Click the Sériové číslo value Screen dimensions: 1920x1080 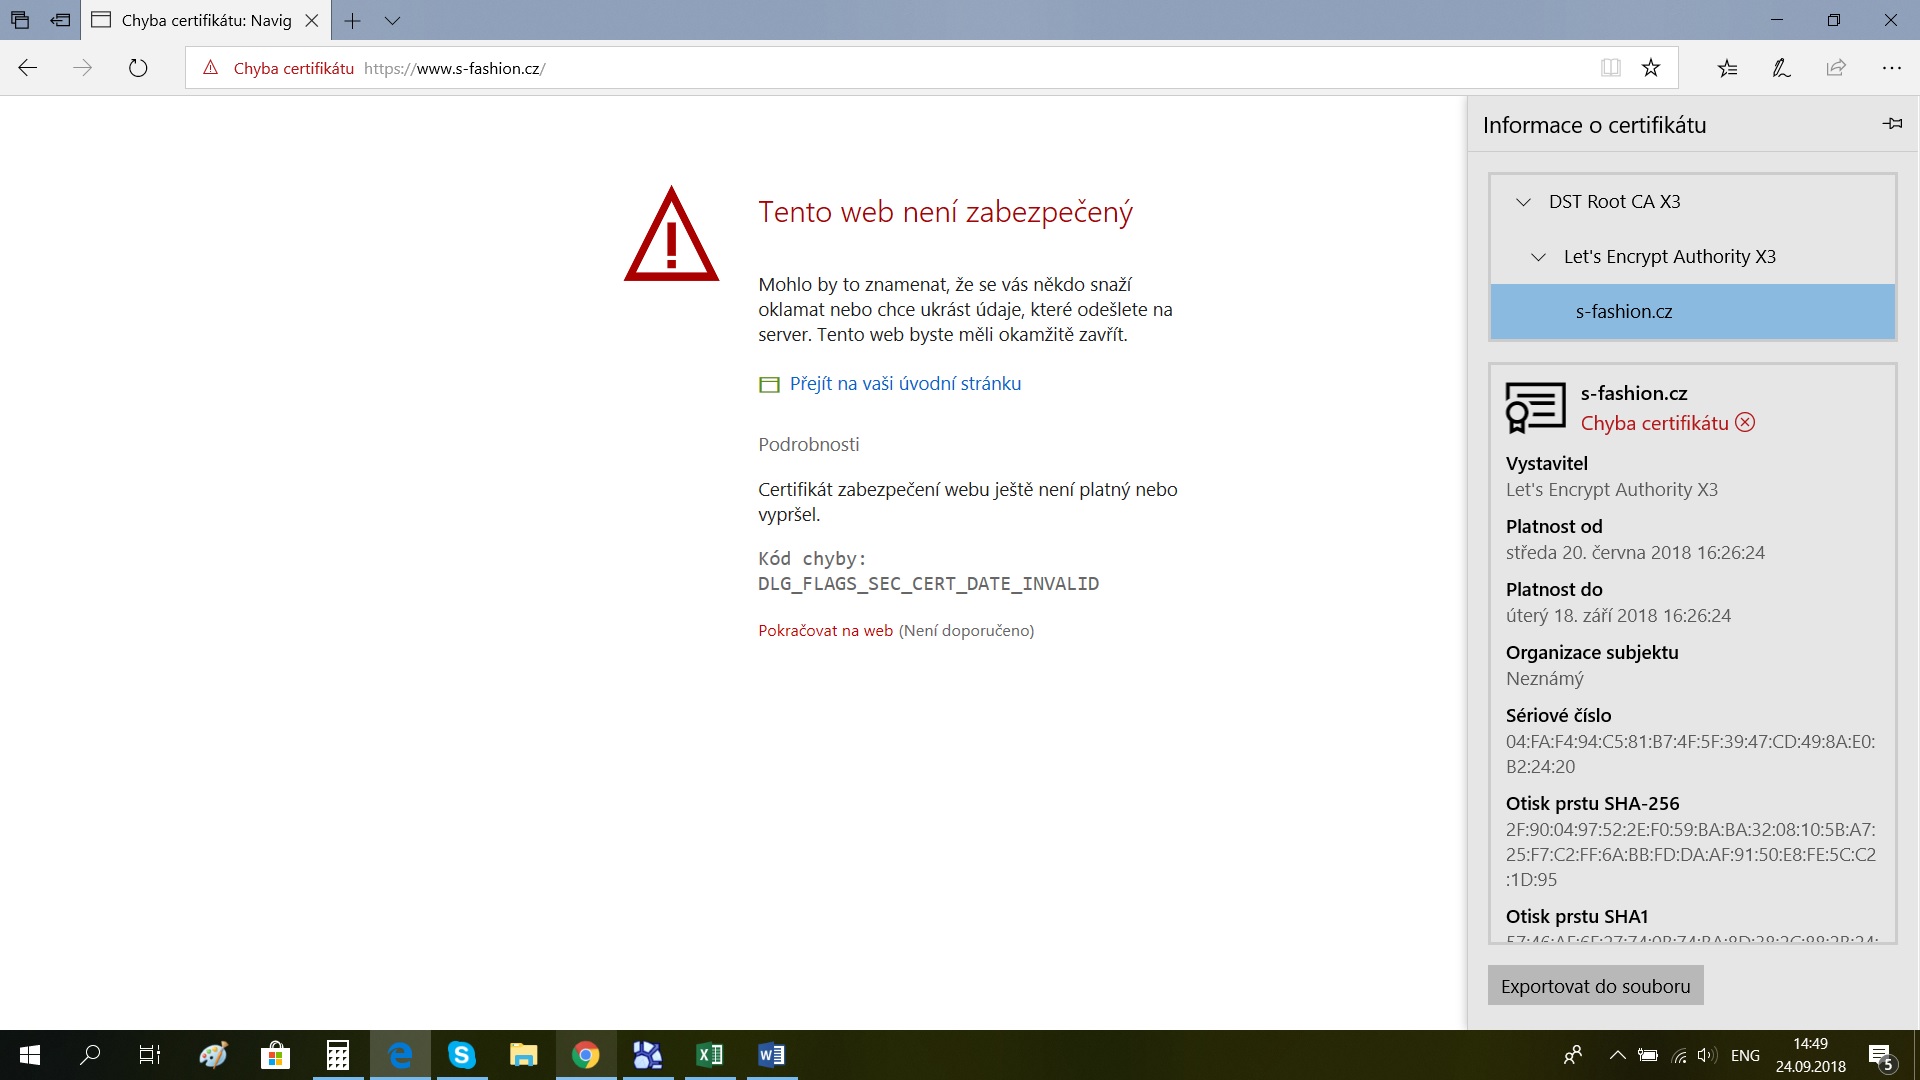click(1690, 754)
